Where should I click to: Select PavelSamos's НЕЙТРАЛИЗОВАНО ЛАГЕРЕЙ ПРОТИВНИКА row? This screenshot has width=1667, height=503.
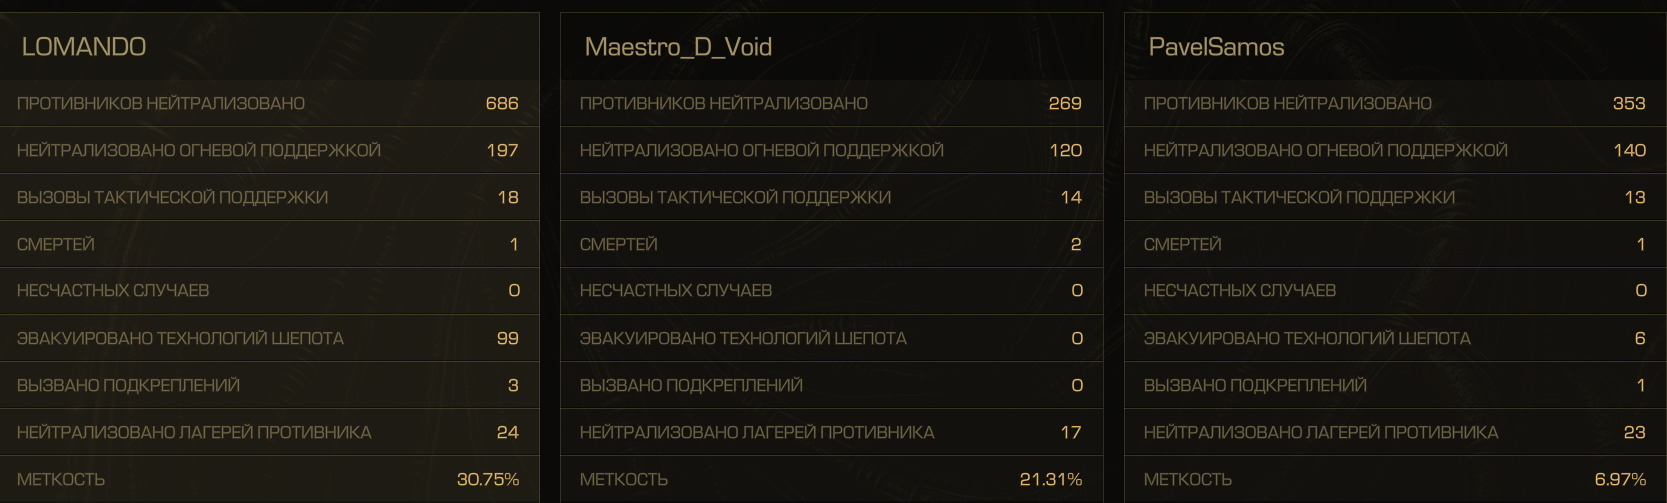tap(1395, 432)
